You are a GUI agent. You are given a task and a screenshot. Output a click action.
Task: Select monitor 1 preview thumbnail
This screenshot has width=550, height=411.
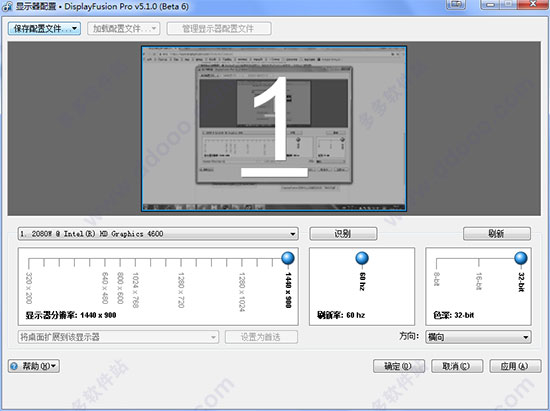pos(274,128)
